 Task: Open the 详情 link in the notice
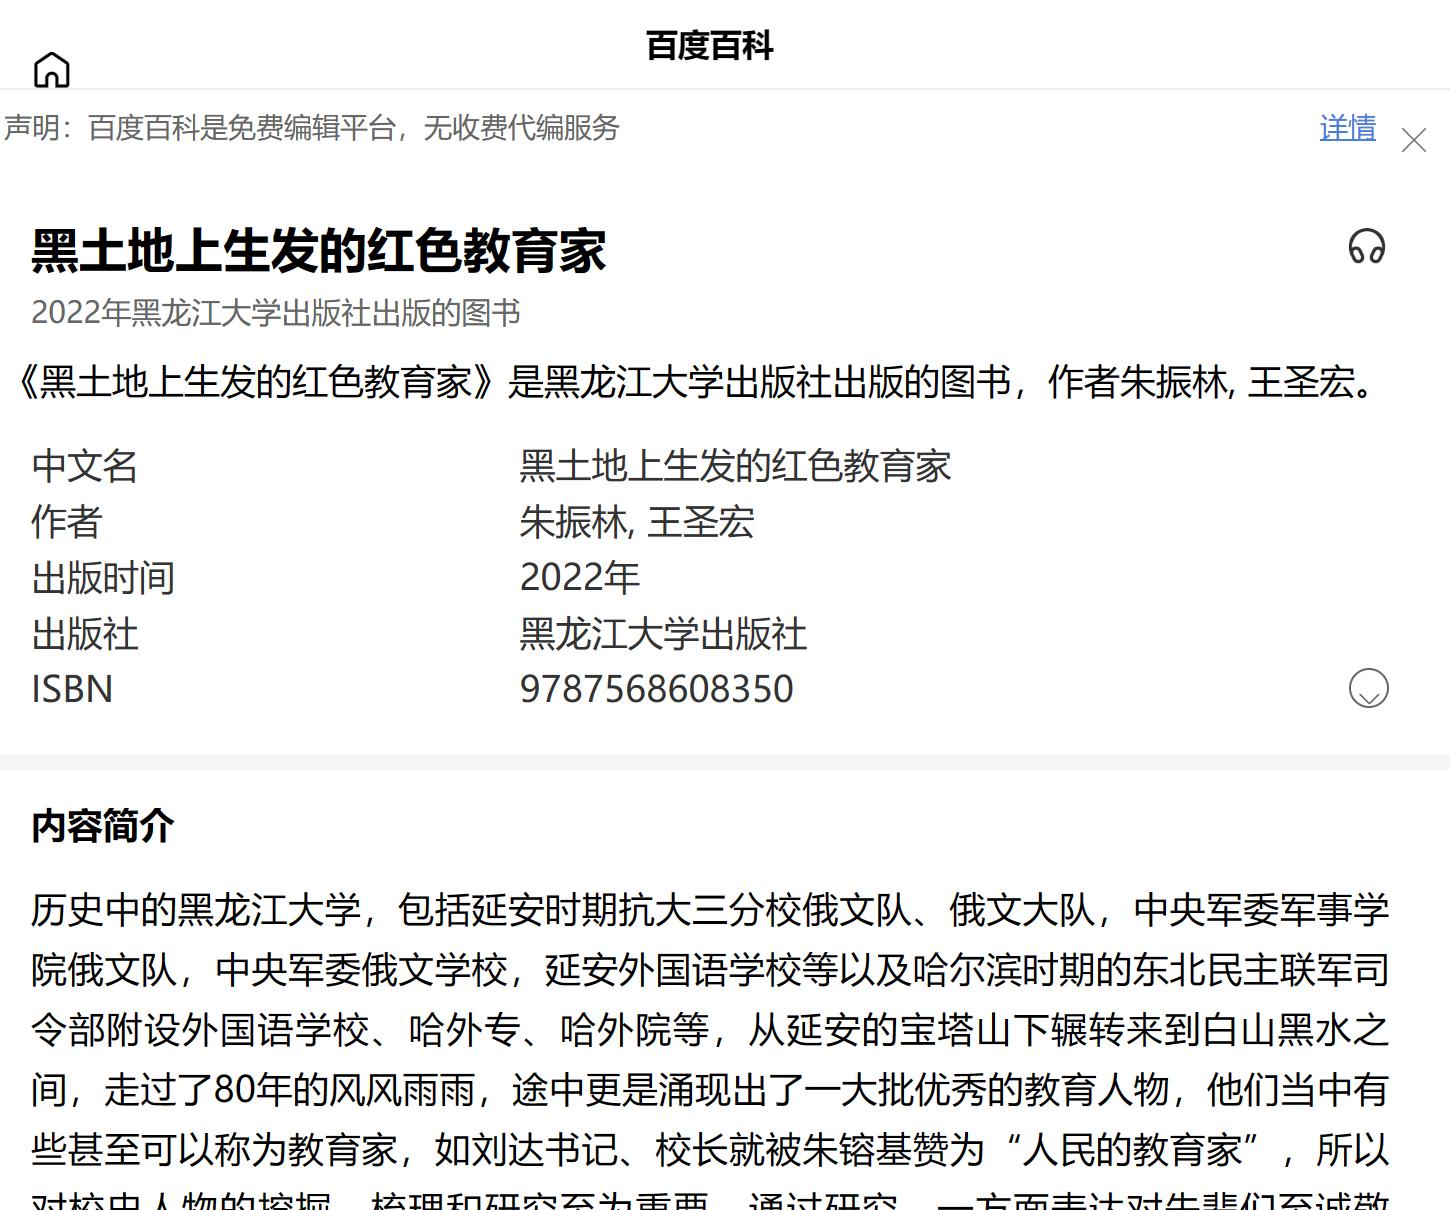pyautogui.click(x=1347, y=128)
